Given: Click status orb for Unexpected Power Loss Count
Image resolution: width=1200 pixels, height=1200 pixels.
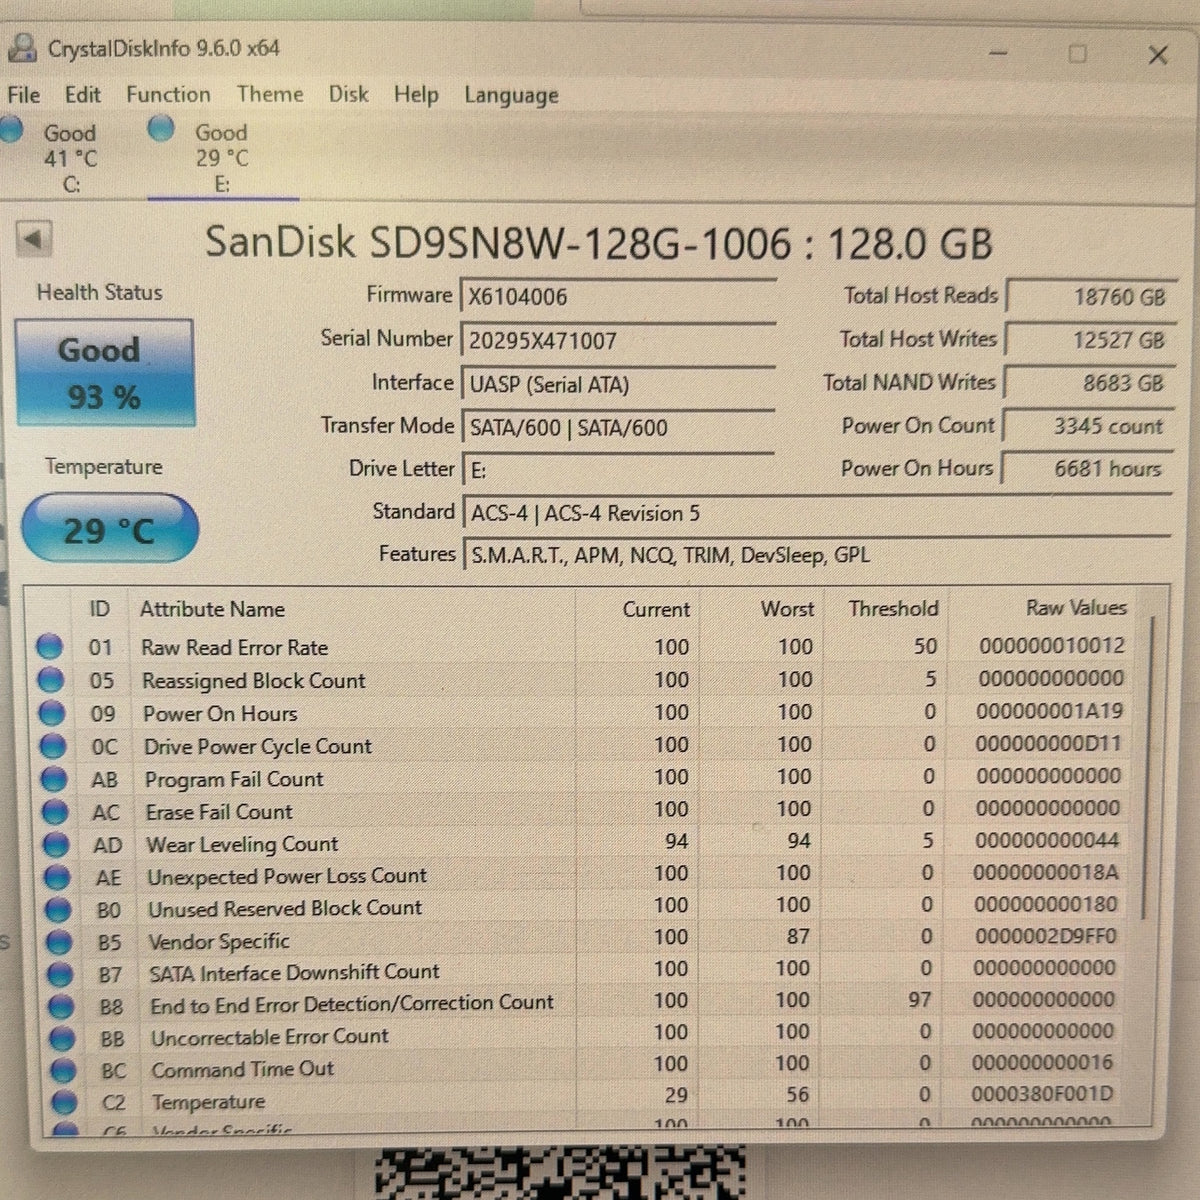Looking at the screenshot, I should [x=57, y=877].
